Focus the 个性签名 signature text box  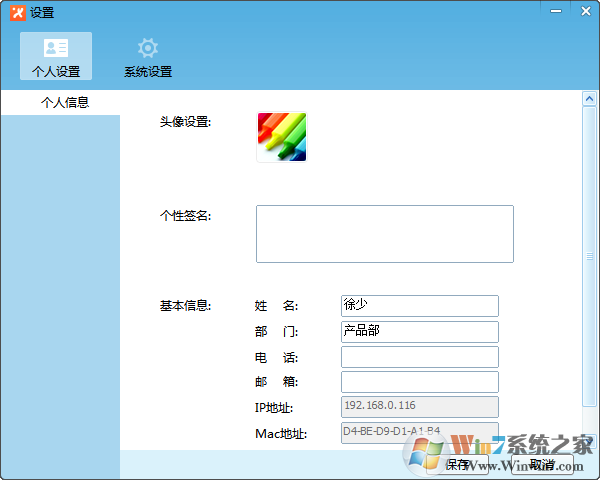tap(385, 234)
